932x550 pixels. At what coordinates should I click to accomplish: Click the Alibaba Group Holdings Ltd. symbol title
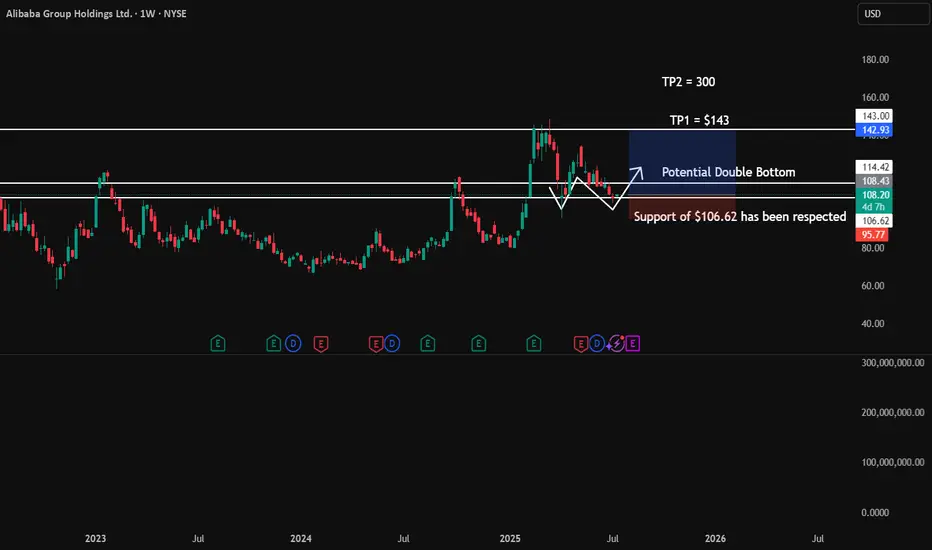(69, 14)
